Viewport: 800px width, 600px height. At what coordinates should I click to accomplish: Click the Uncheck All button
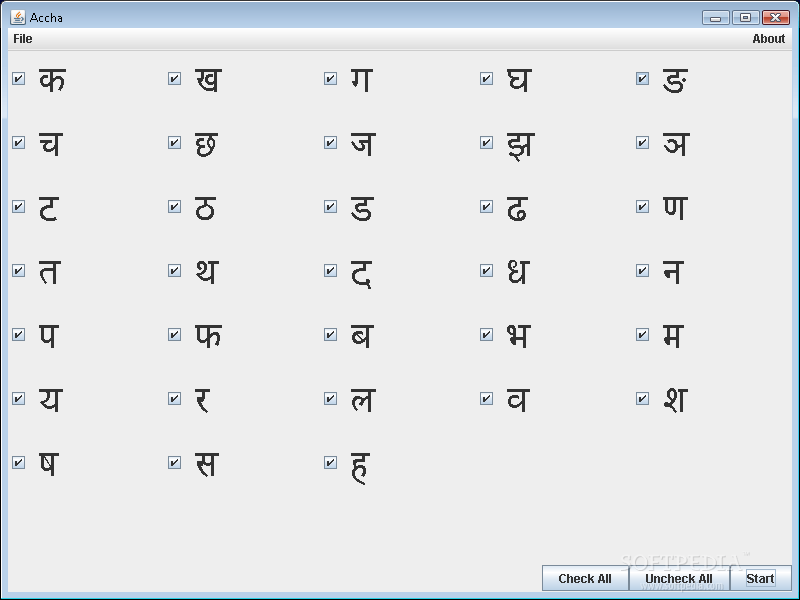pos(679,579)
